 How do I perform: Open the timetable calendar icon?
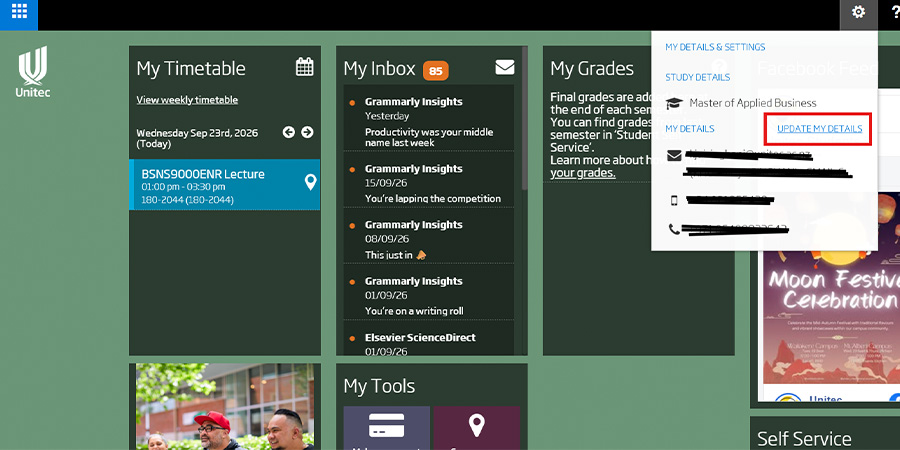[x=305, y=67]
